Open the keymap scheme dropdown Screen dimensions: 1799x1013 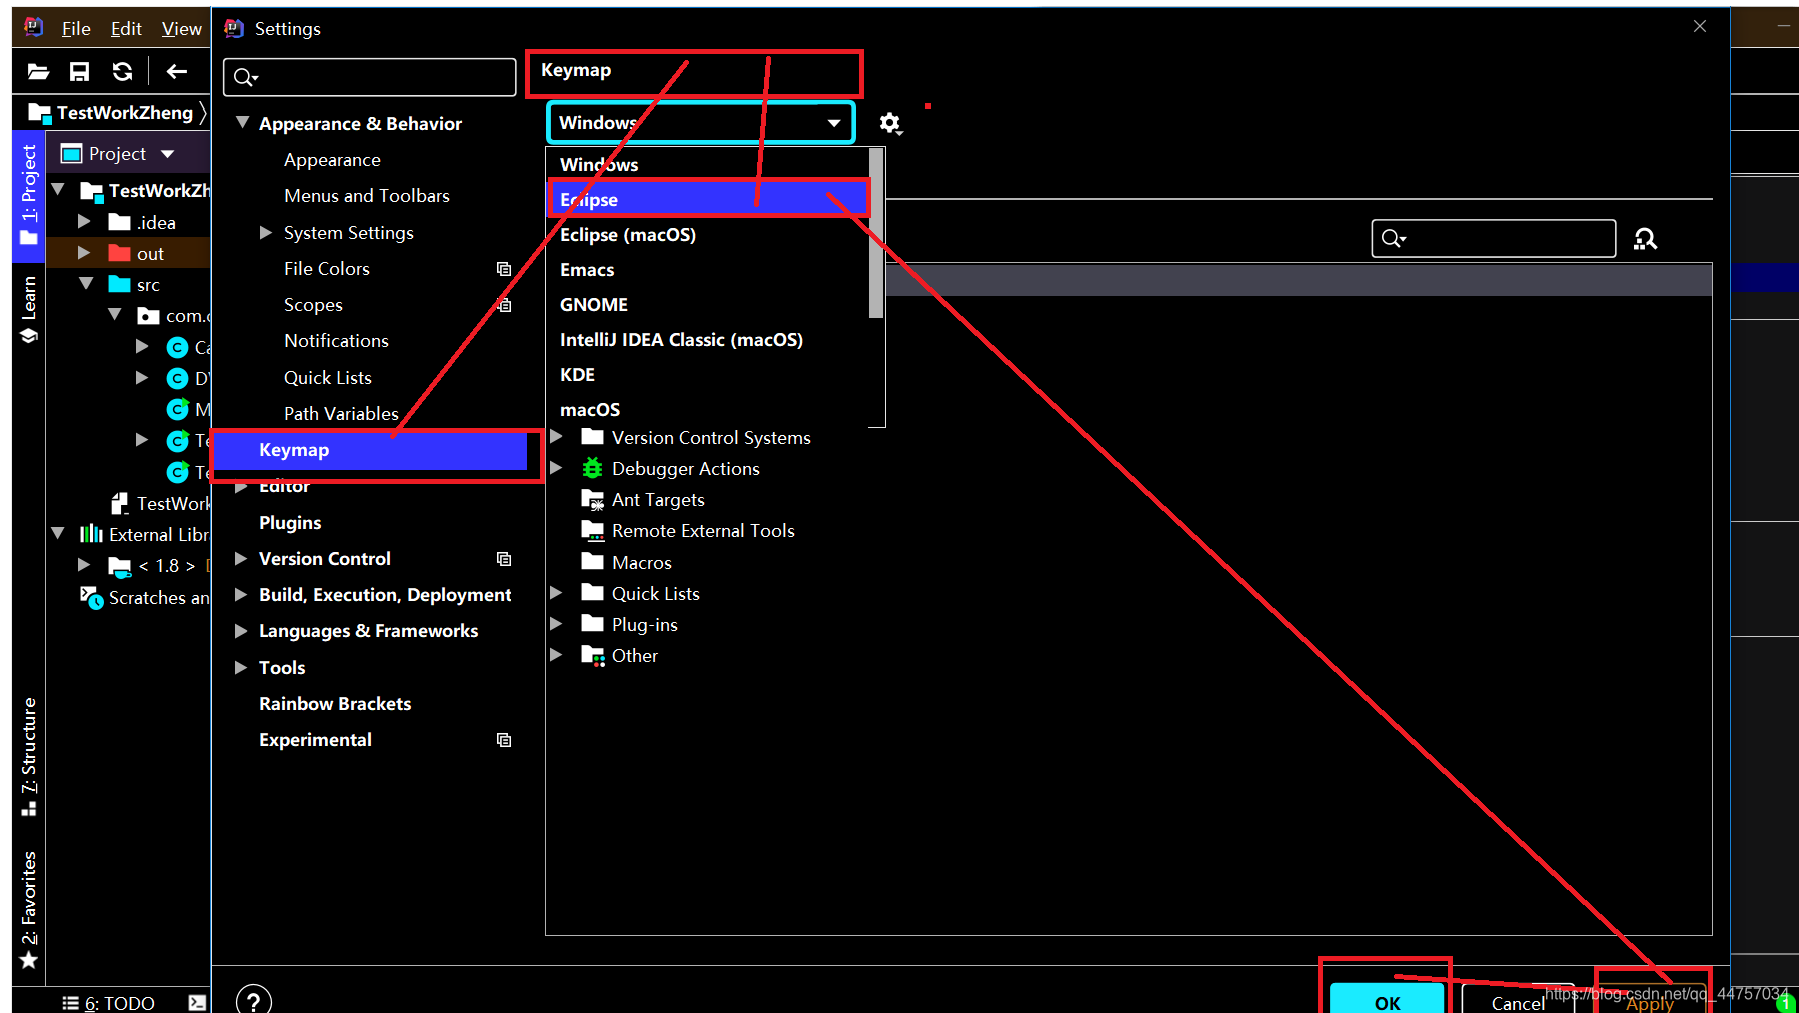701,123
